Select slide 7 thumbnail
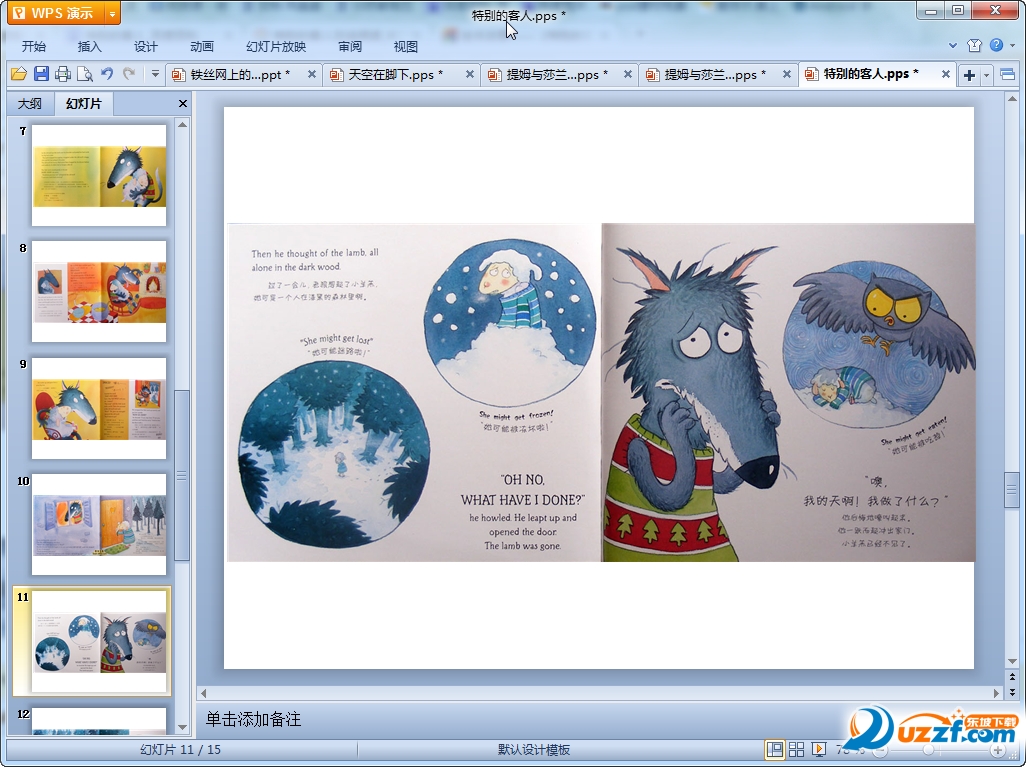 tap(99, 175)
